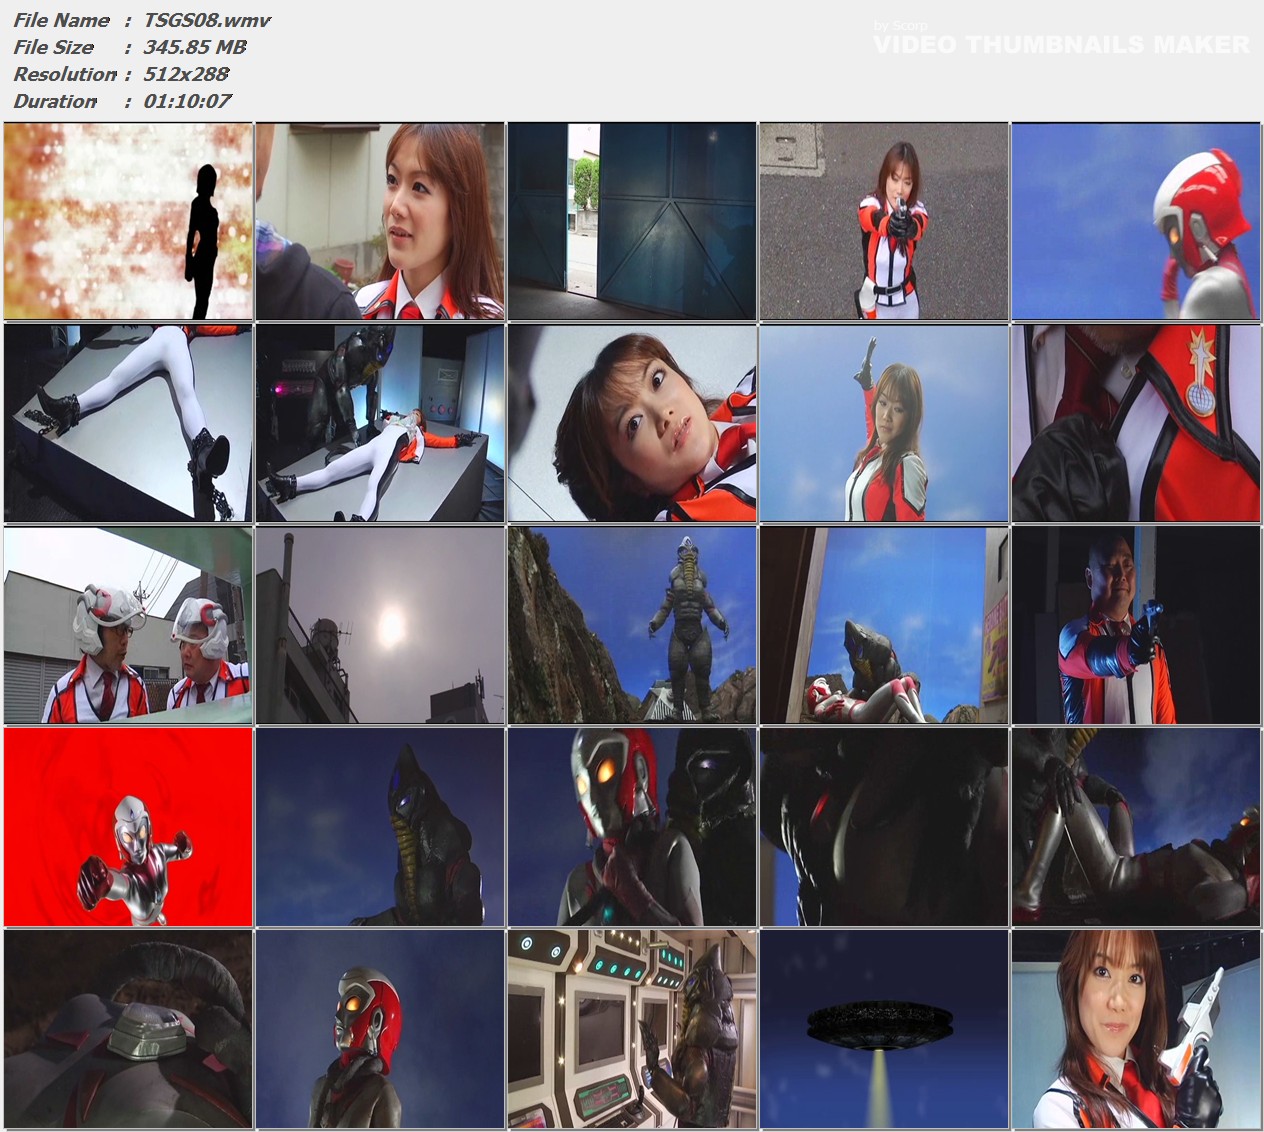The width and height of the screenshot is (1264, 1132).
Task: Select thumbnail of glowing-eyed hero beside dark monster
Action: coord(632,827)
